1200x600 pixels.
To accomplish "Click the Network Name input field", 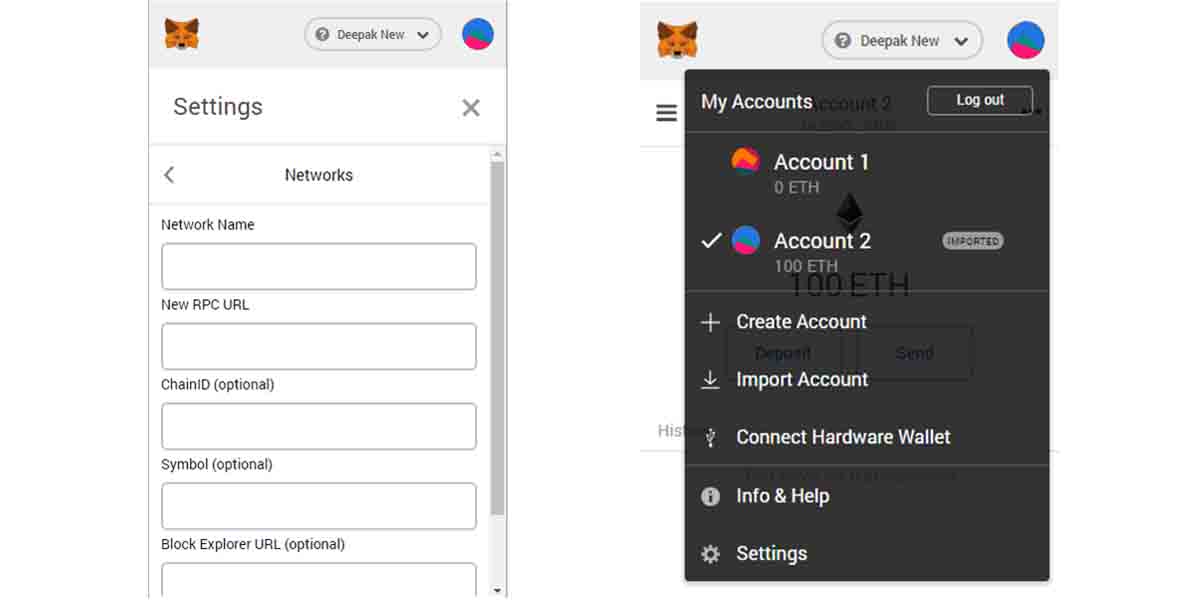I will tap(319, 266).
